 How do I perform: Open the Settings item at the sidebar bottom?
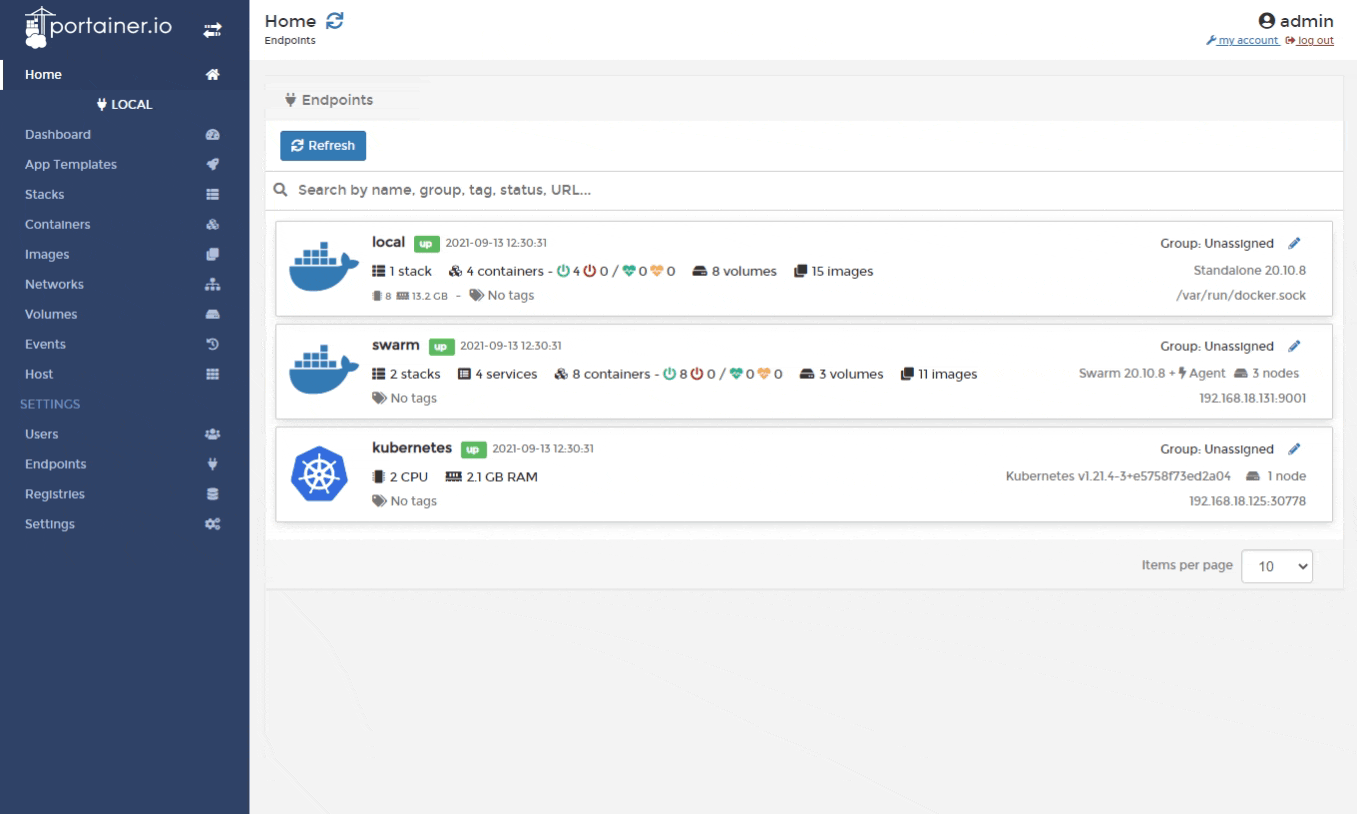[x=50, y=525]
